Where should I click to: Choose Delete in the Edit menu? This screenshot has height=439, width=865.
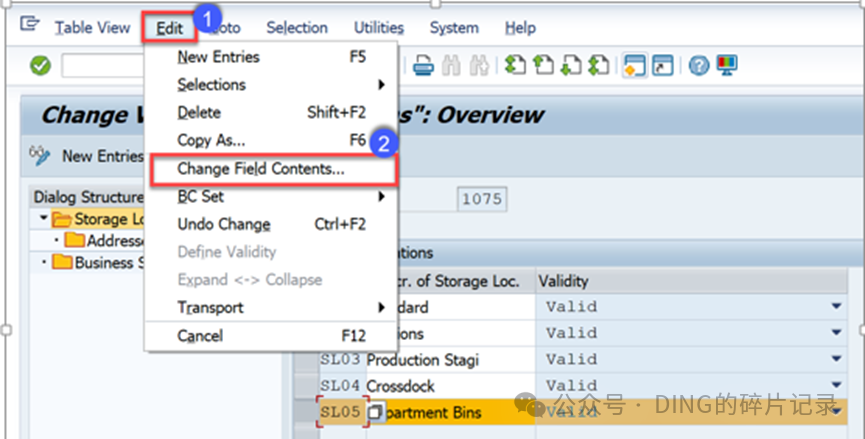point(271,113)
